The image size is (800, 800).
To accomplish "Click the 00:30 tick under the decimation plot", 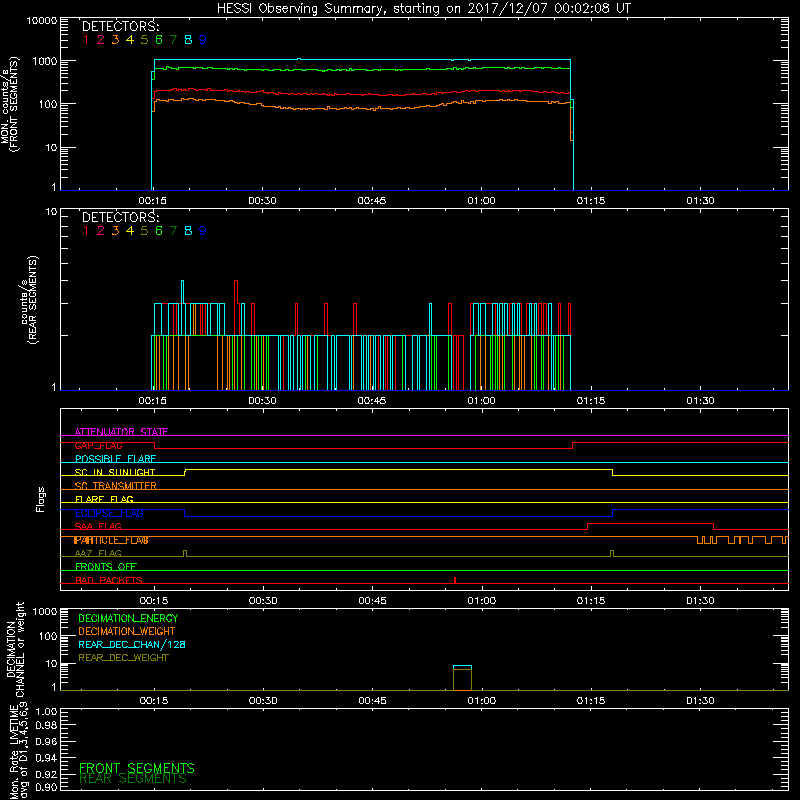I will tap(263, 701).
